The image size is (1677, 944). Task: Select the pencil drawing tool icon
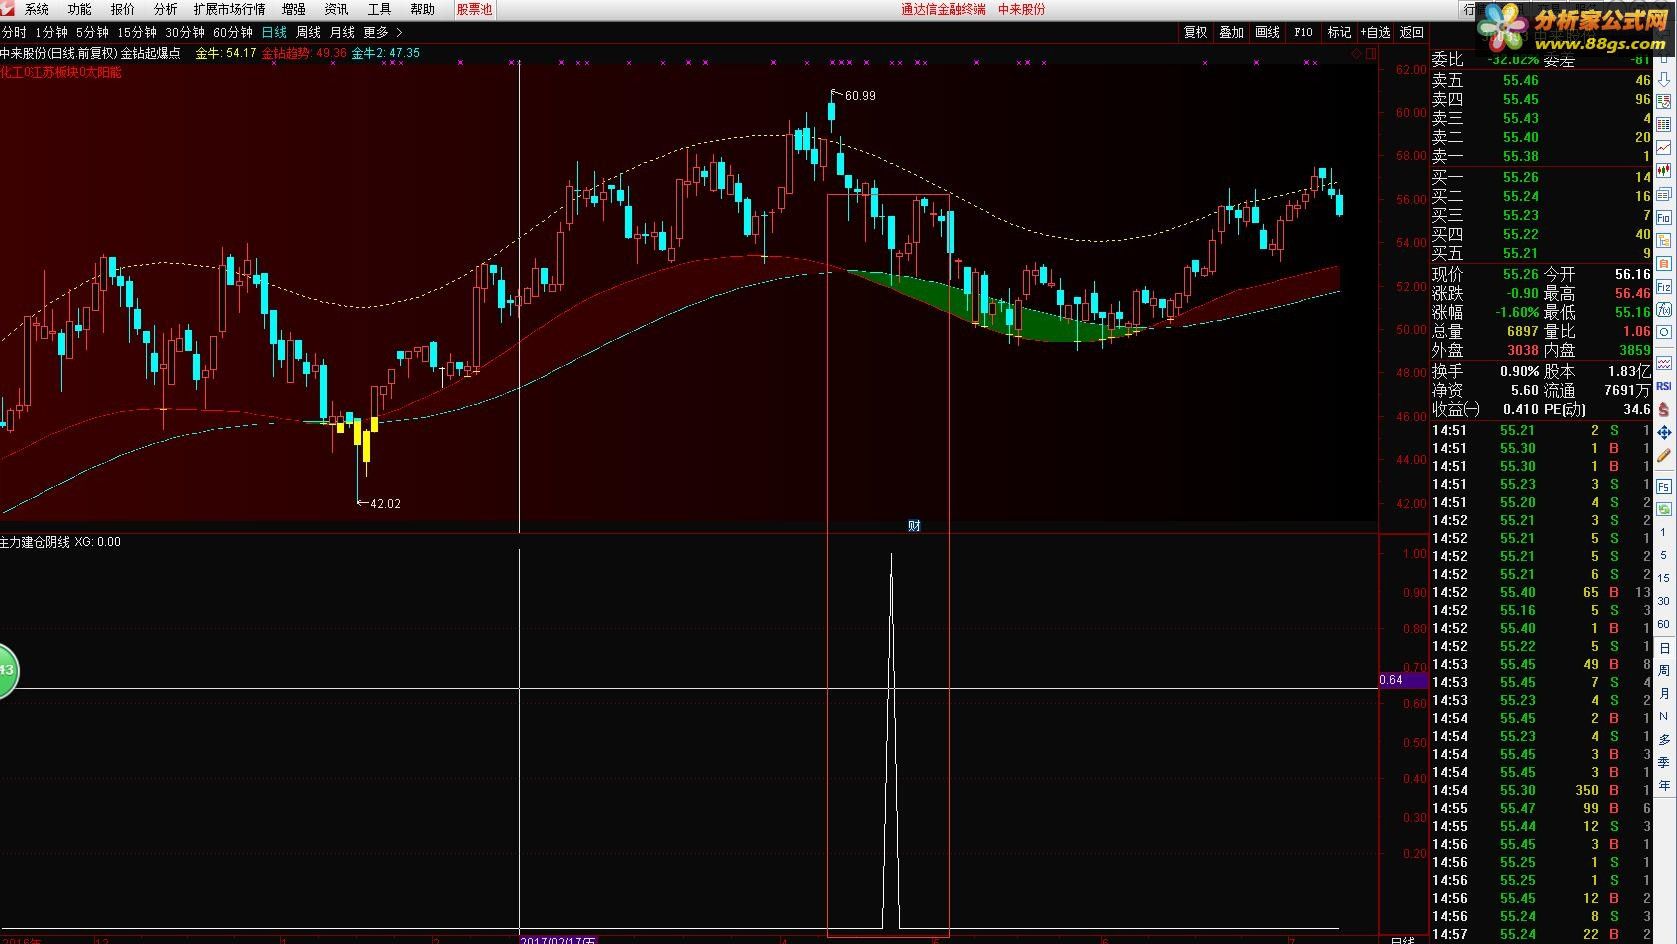(1664, 455)
